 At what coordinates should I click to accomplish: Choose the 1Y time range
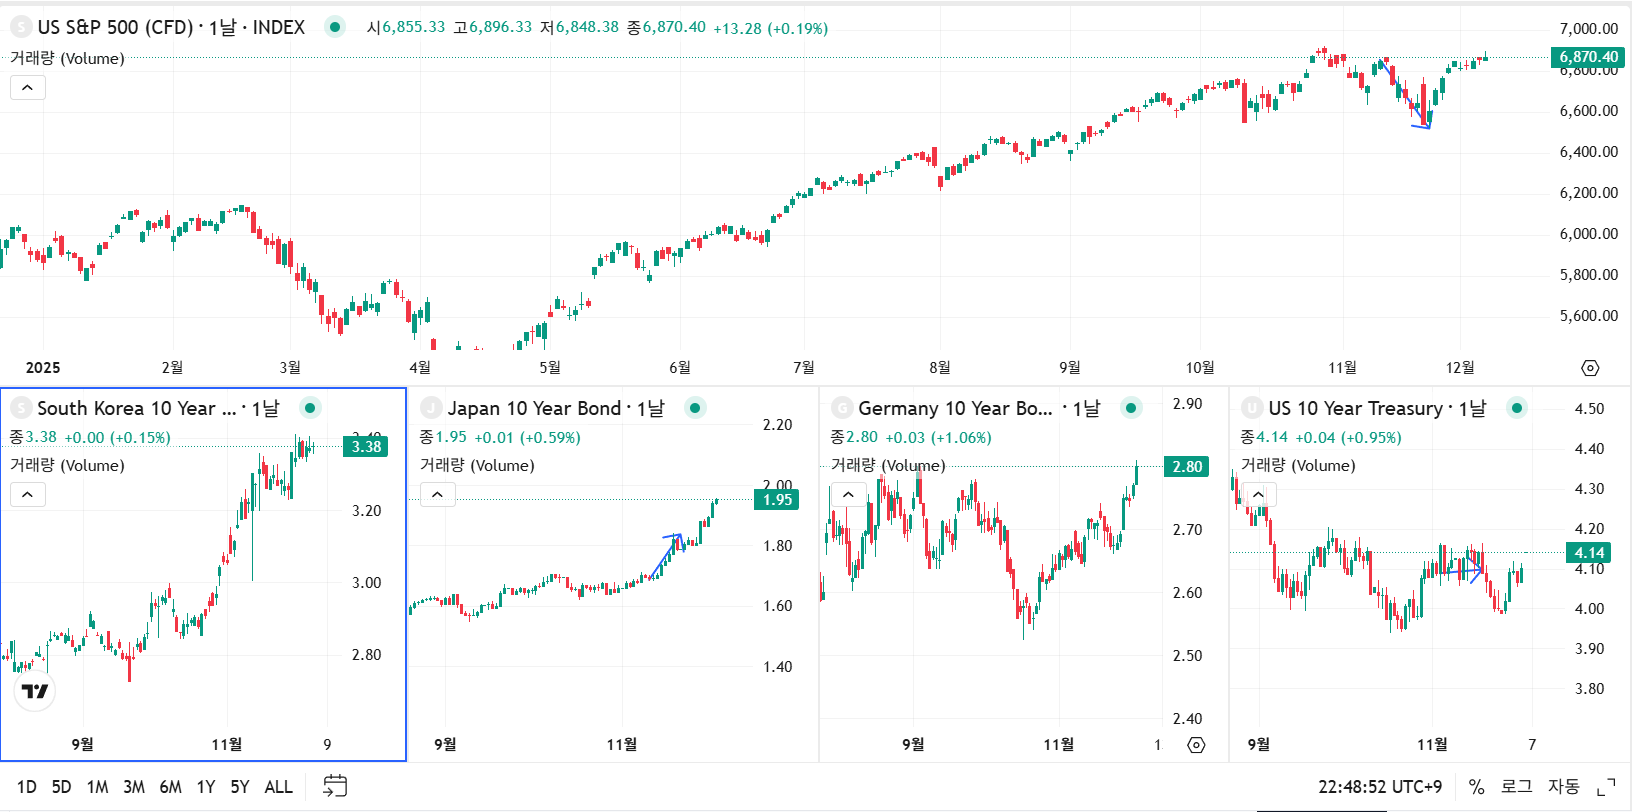coord(206,787)
